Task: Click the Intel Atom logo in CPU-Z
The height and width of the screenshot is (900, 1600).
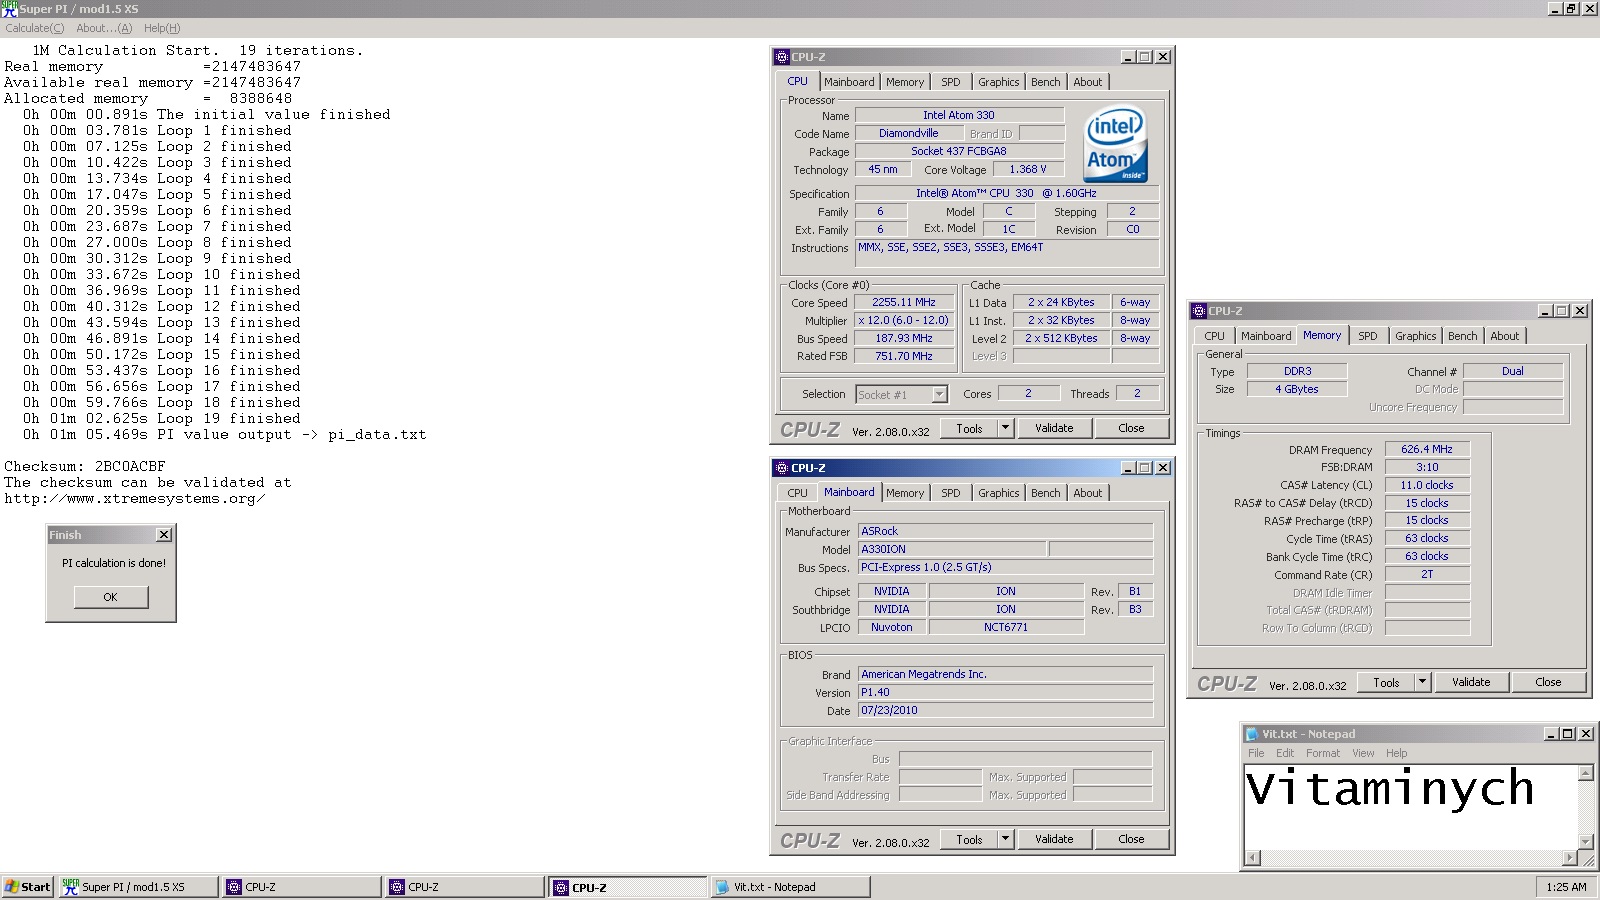Action: pyautogui.click(x=1116, y=145)
